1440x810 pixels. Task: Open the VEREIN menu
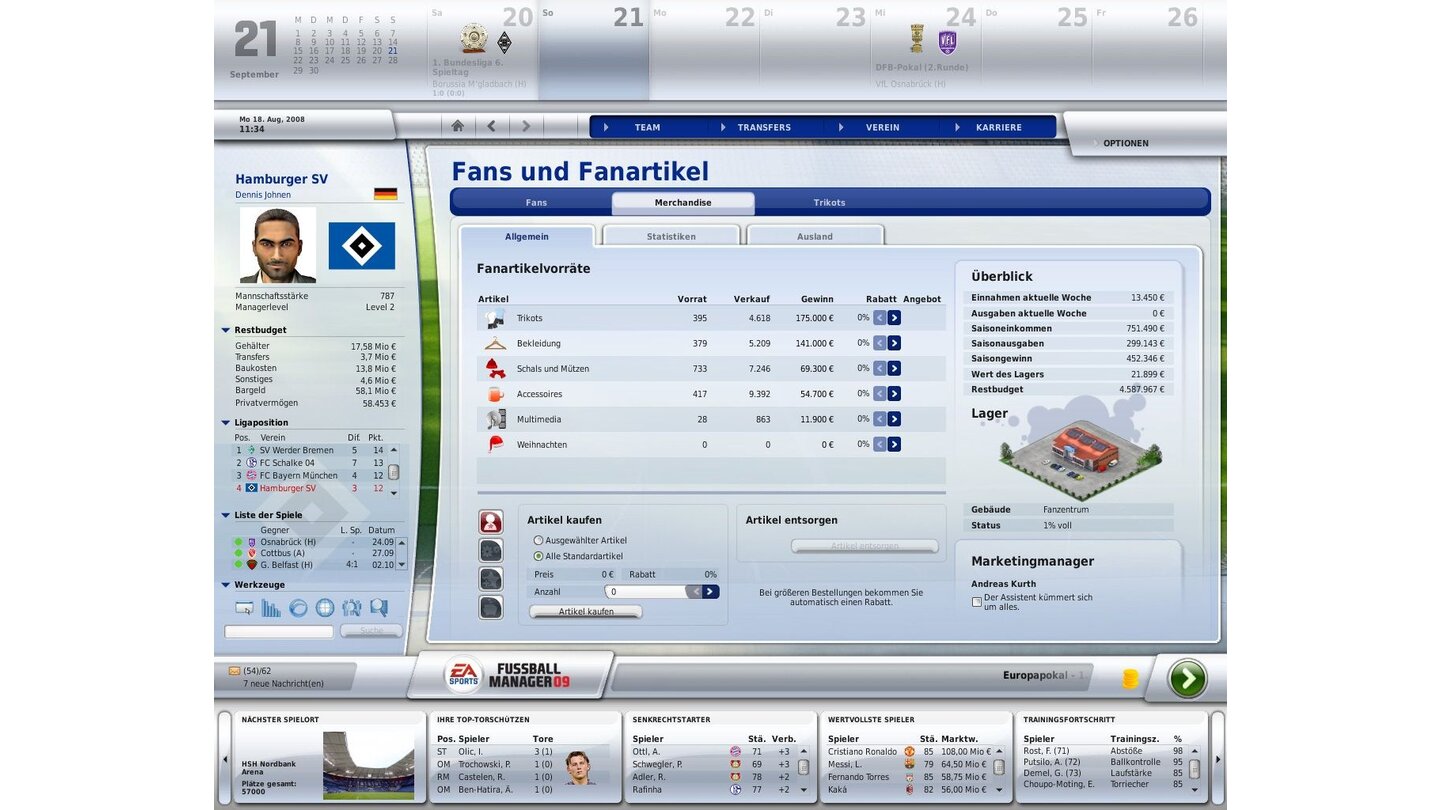882,127
